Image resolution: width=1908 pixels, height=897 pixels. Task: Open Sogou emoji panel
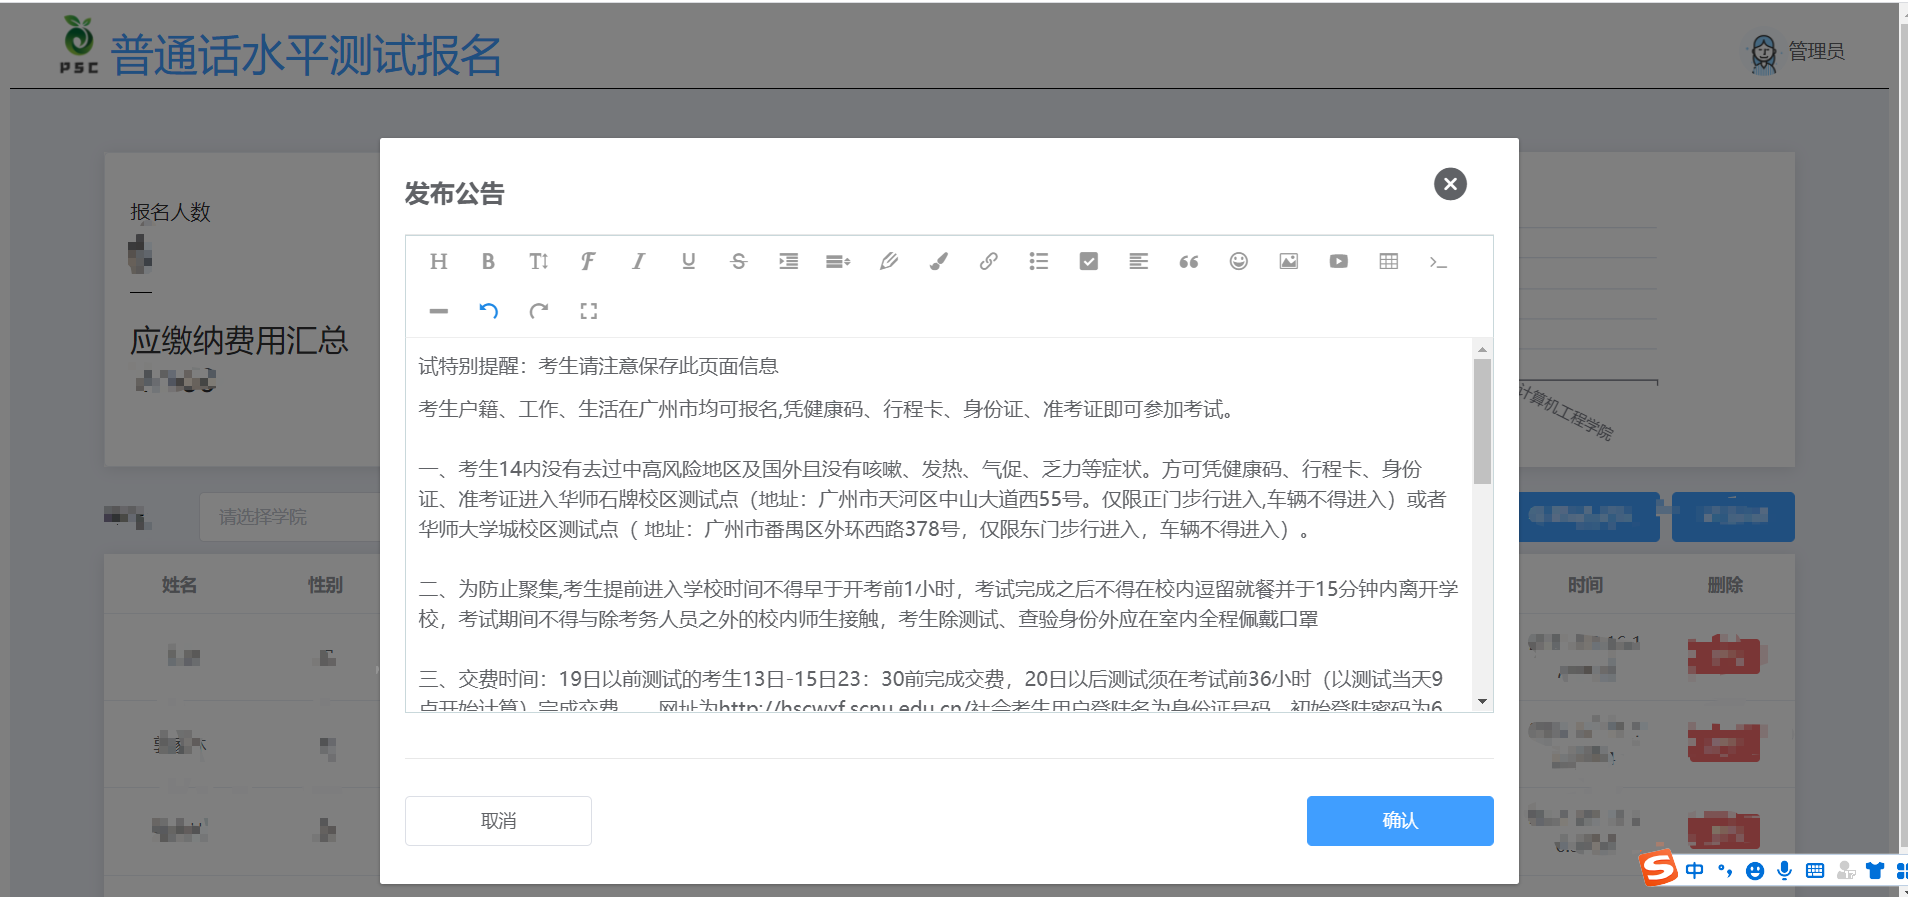(x=1755, y=871)
